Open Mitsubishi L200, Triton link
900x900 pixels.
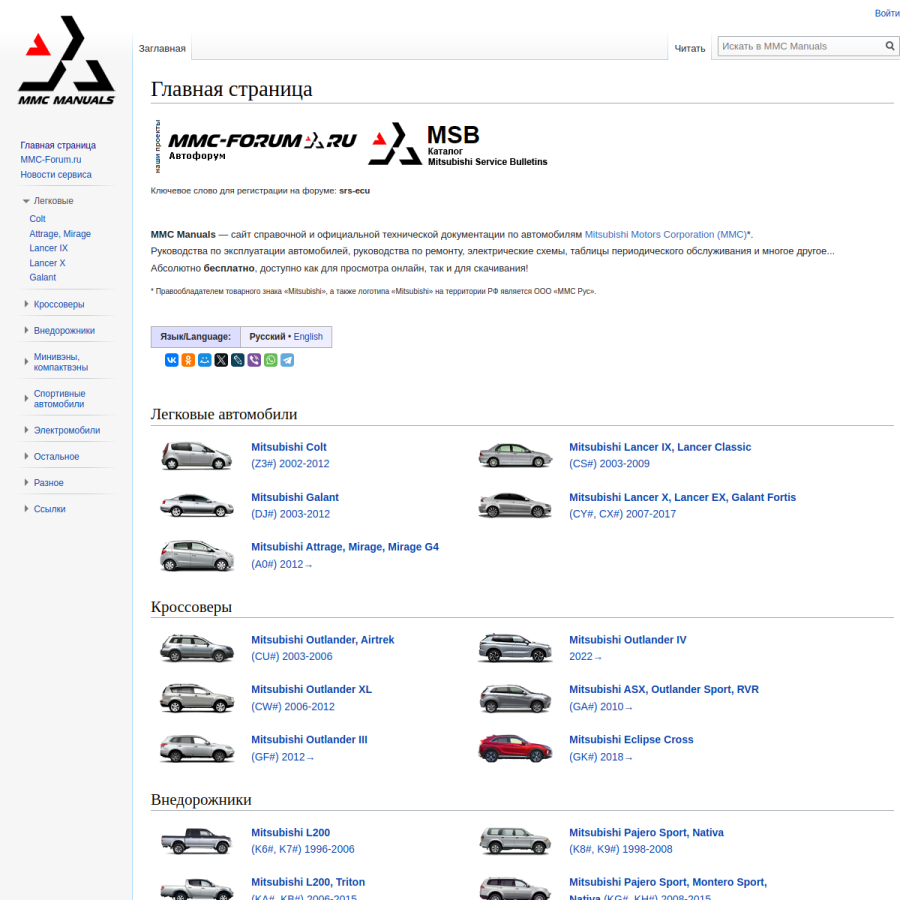[x=308, y=882]
